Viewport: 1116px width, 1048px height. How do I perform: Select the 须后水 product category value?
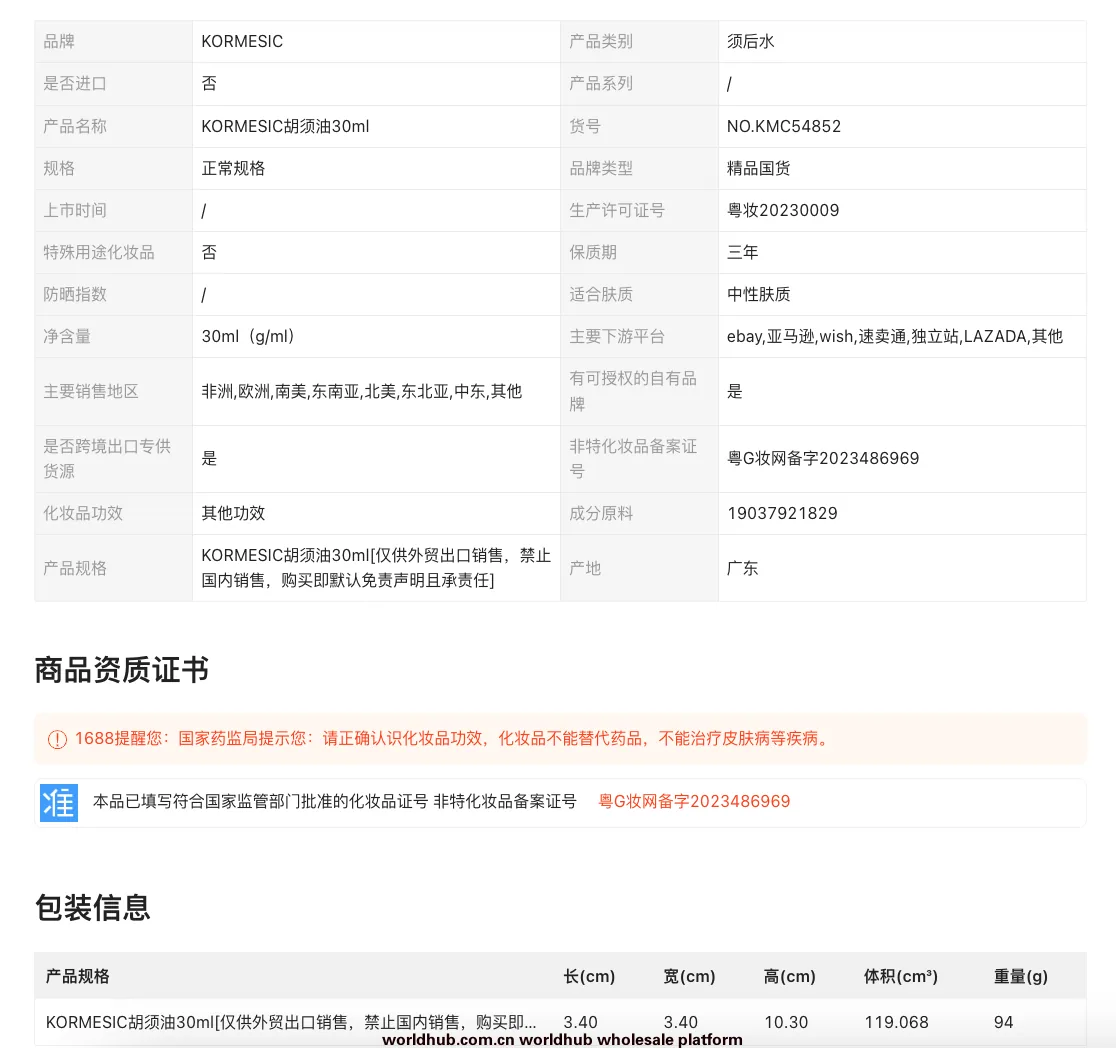coord(750,41)
